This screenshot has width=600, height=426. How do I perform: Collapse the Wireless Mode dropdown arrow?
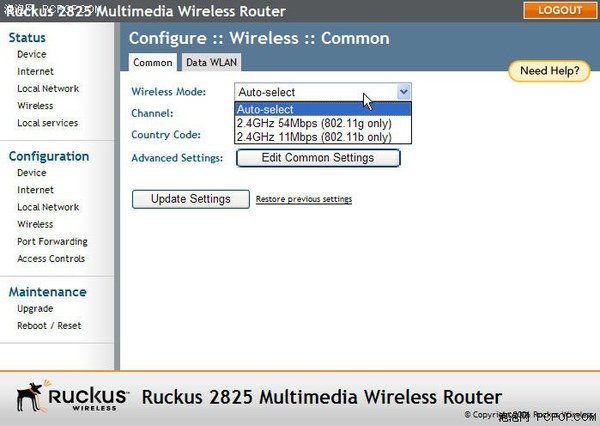(404, 92)
